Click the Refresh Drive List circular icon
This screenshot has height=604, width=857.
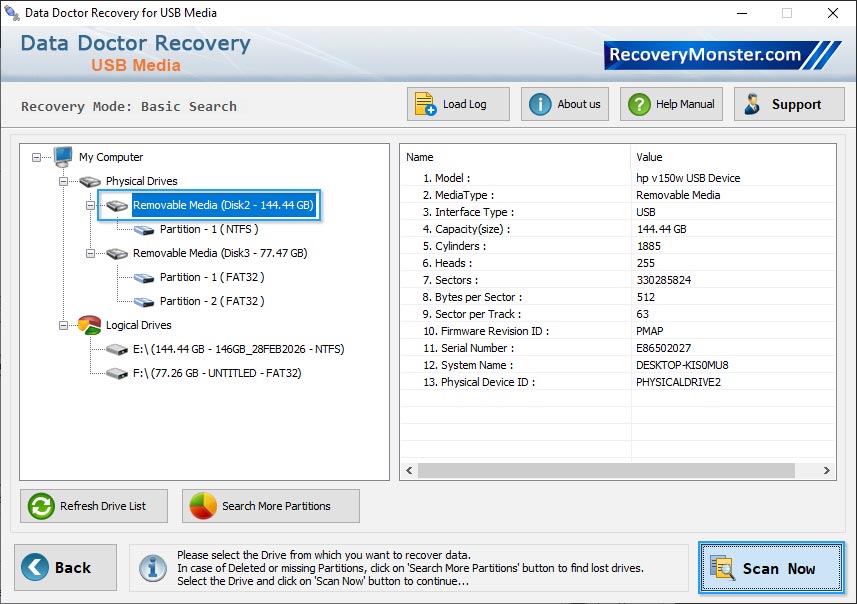coord(39,506)
